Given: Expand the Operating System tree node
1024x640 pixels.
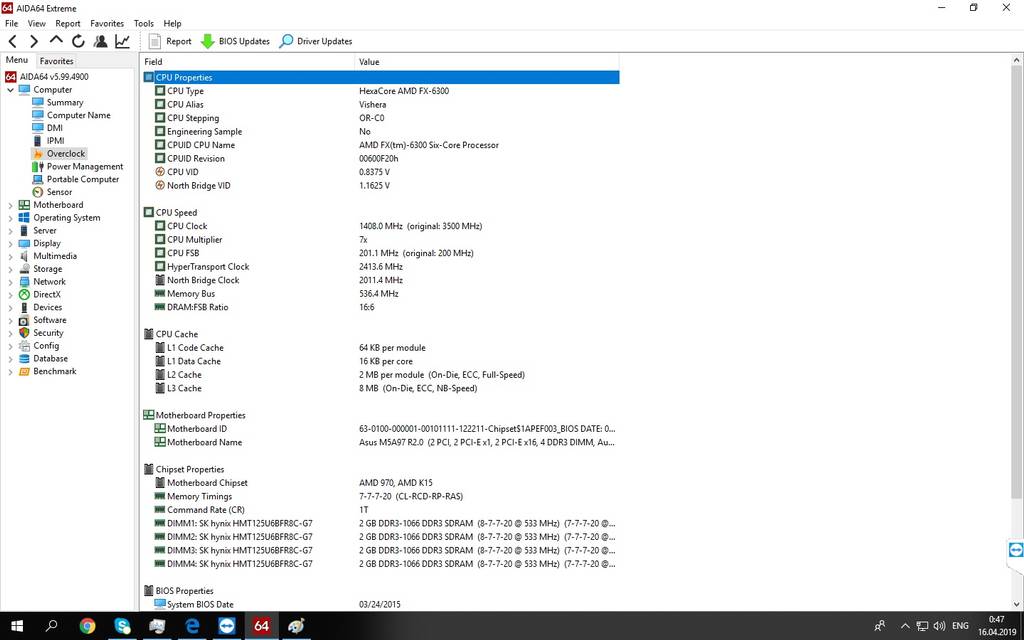Looking at the screenshot, I should click(x=10, y=218).
